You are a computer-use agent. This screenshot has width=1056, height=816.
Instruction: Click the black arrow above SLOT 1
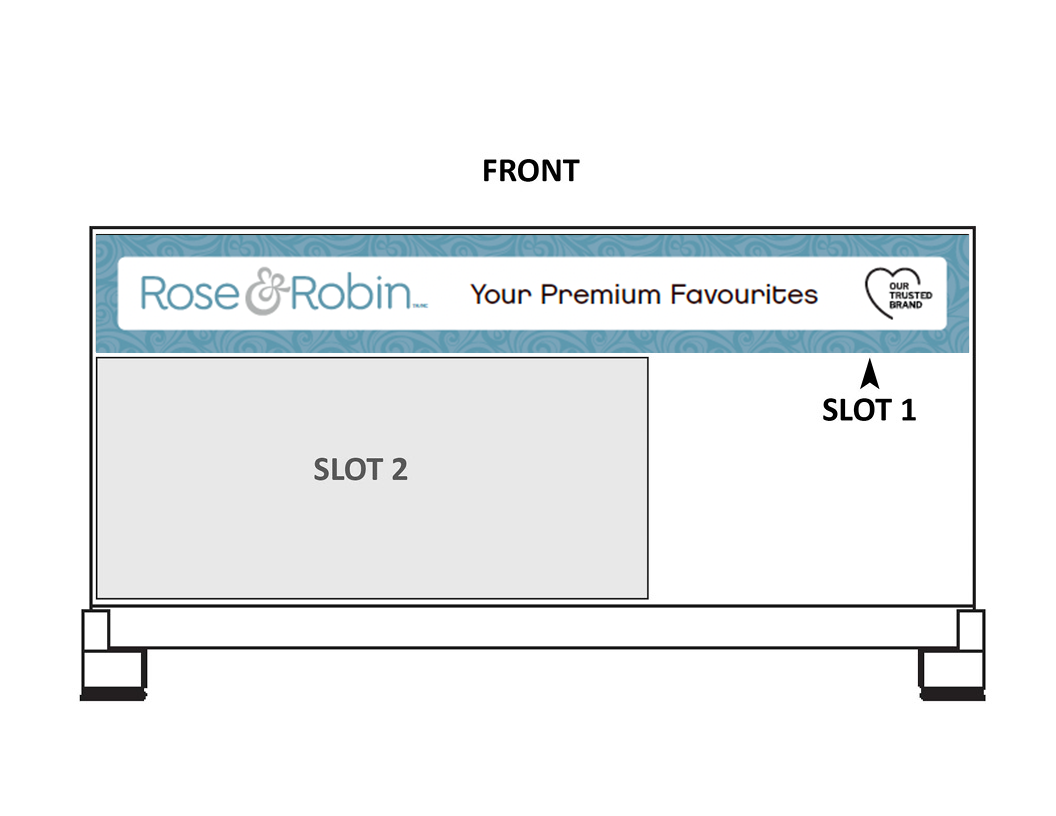coord(870,374)
